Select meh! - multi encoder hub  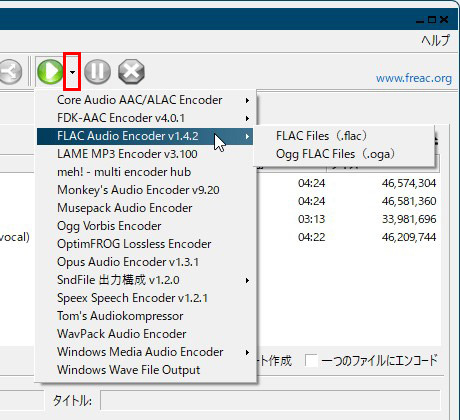click(145, 172)
